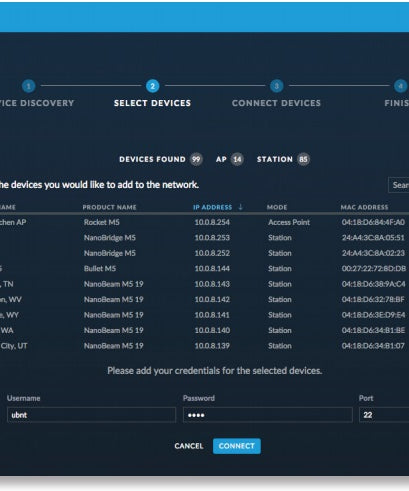Open the Connect Devices step label
This screenshot has width=409, height=491.
tap(276, 103)
